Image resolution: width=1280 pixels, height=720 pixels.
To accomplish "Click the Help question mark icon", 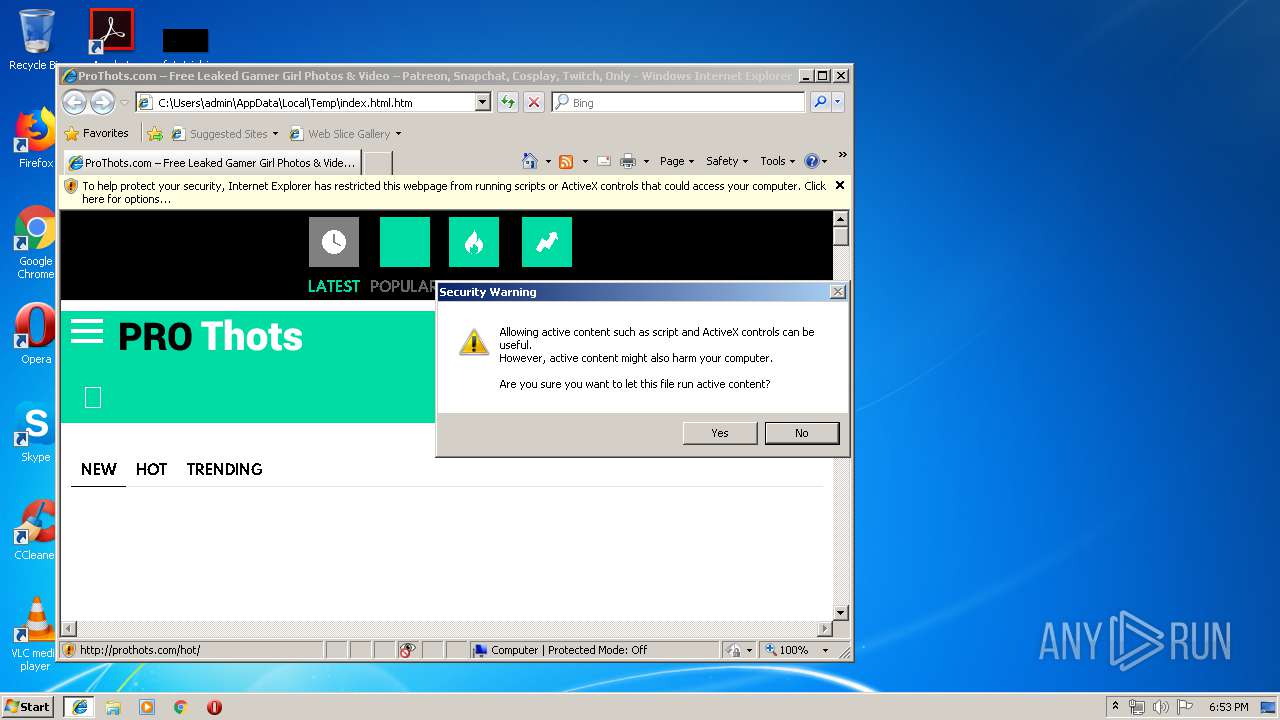I will (x=811, y=161).
